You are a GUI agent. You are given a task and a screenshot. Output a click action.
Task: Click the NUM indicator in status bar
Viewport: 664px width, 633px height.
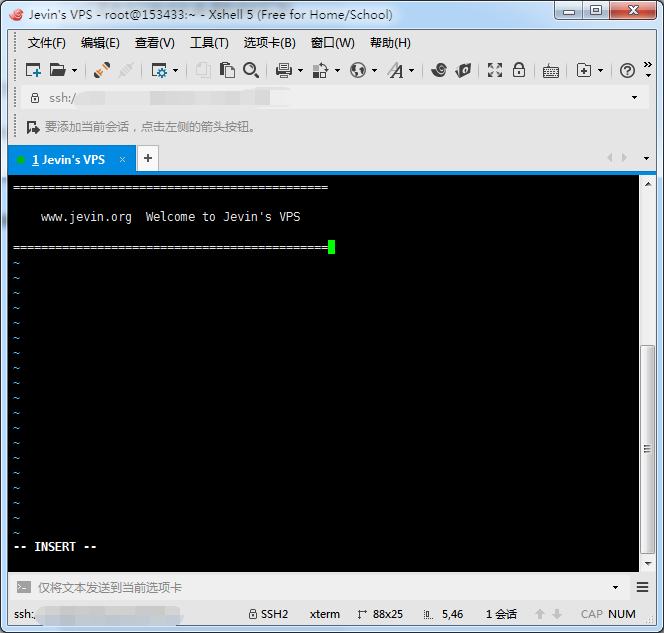[622, 614]
